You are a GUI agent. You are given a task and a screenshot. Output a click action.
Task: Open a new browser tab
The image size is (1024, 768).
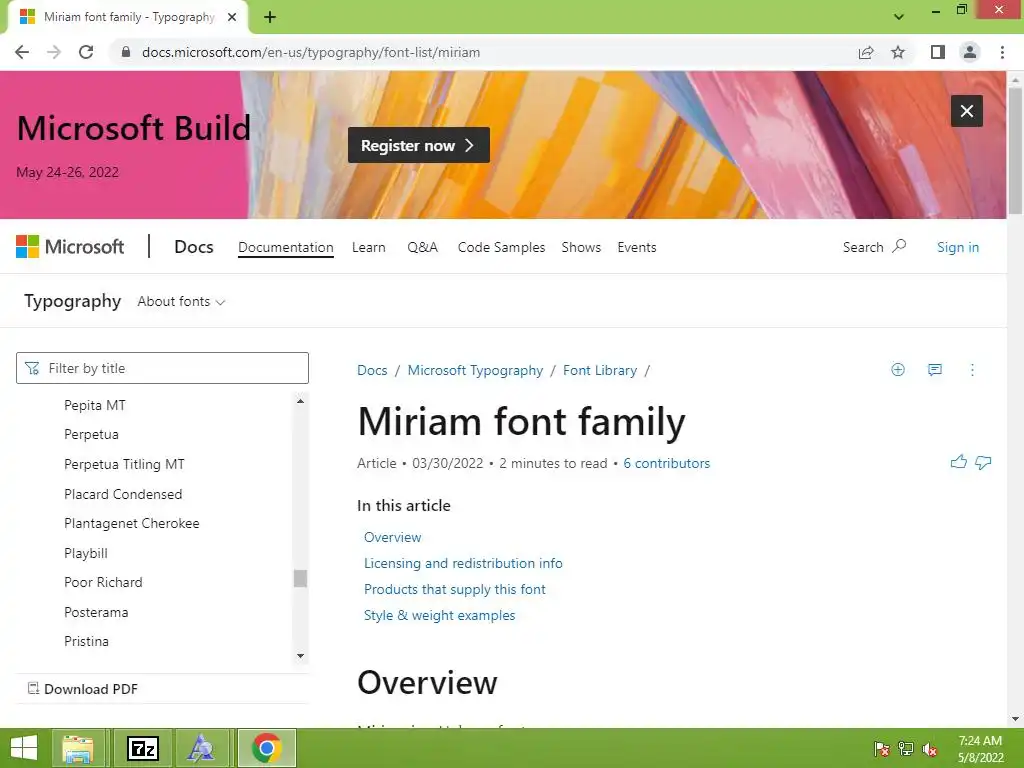(x=270, y=17)
